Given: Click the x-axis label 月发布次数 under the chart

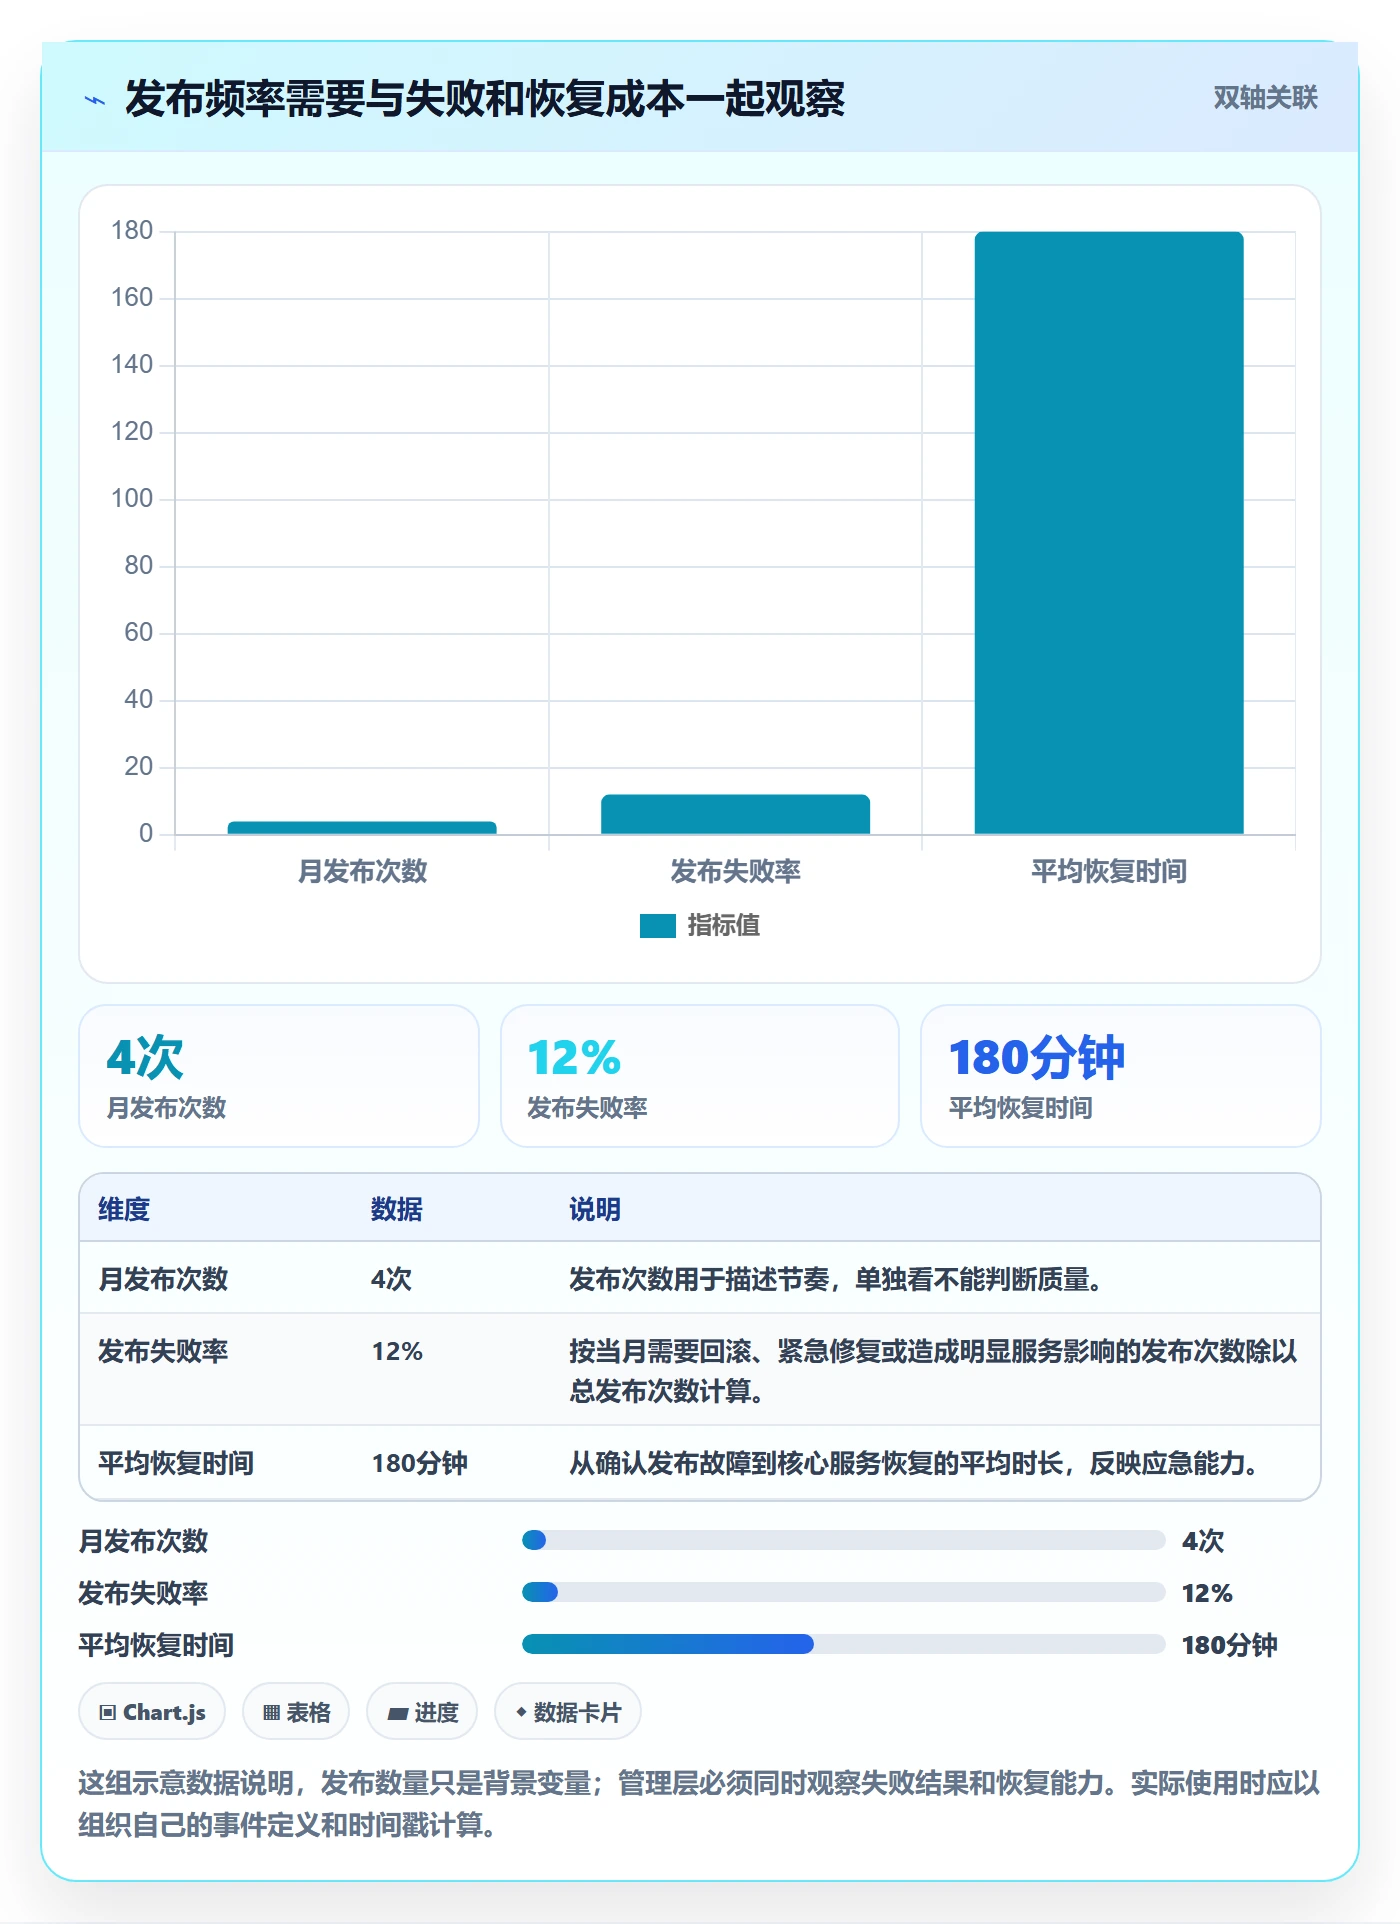Looking at the screenshot, I should pos(362,871).
